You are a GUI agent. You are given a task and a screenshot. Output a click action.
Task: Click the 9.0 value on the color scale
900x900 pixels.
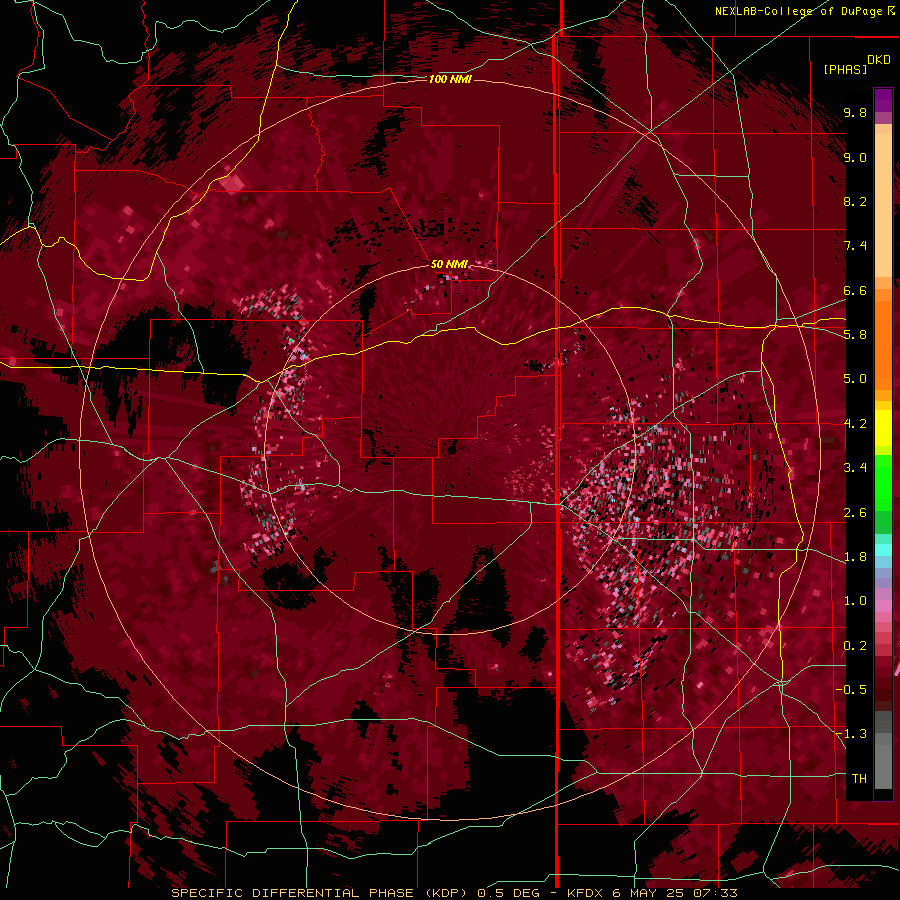coord(855,158)
